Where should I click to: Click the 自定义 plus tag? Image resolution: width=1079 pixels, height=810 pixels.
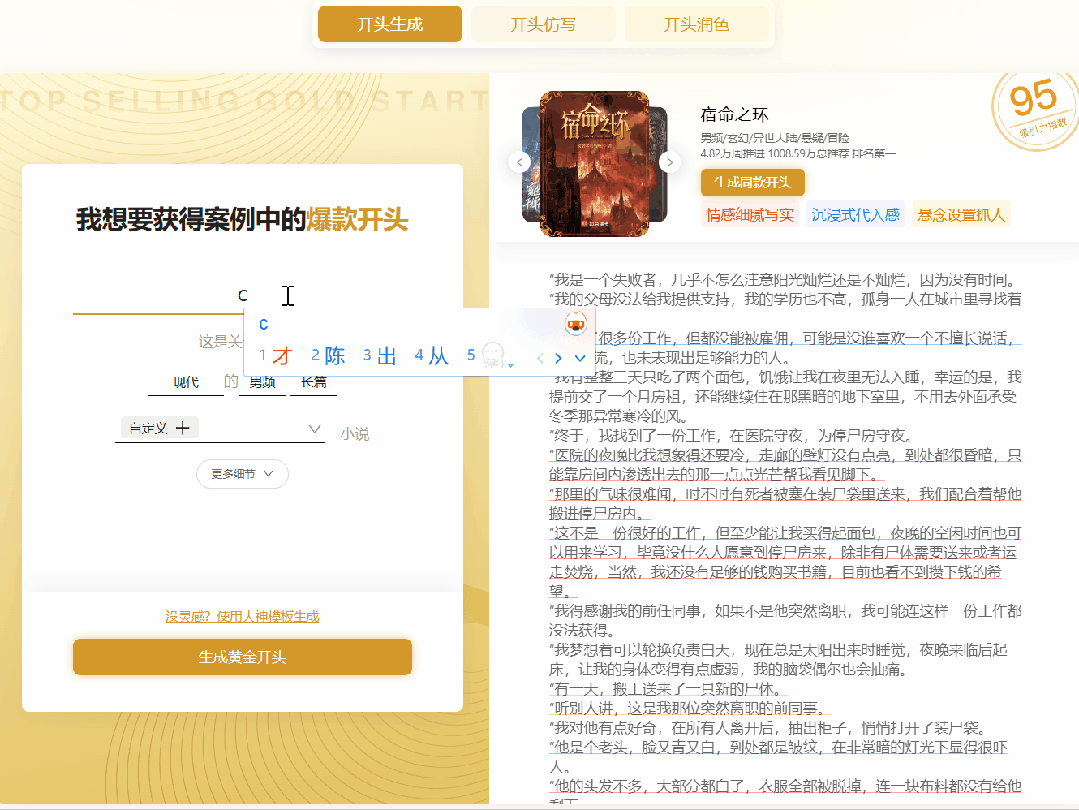pos(160,428)
